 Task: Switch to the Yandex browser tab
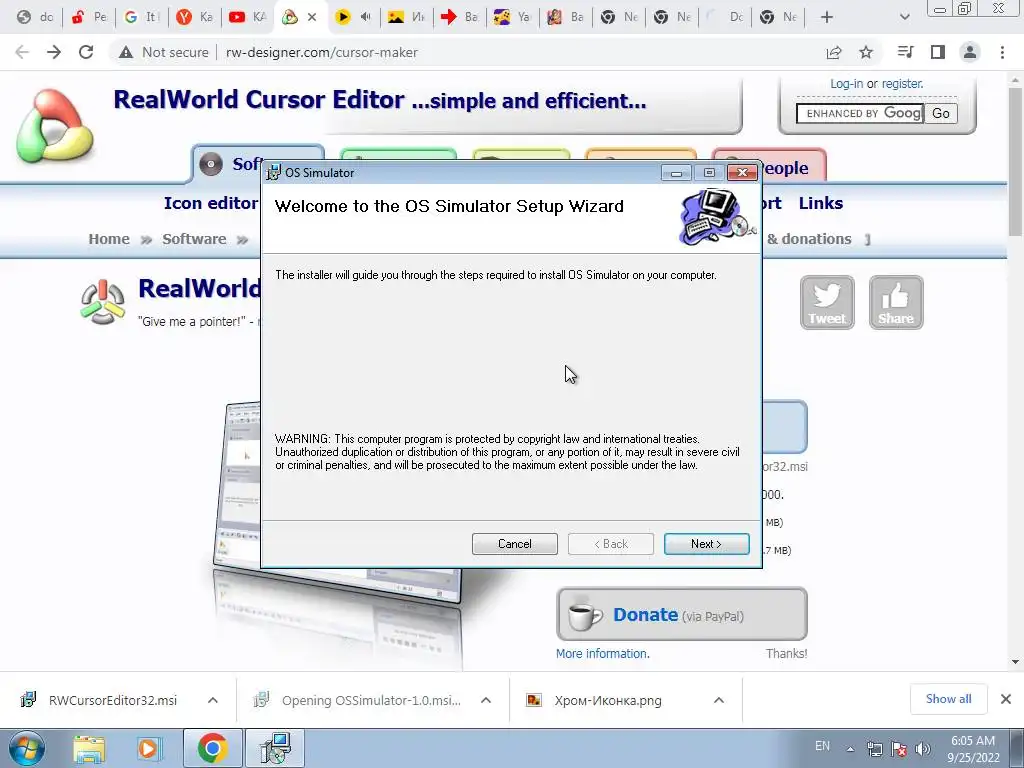click(194, 17)
